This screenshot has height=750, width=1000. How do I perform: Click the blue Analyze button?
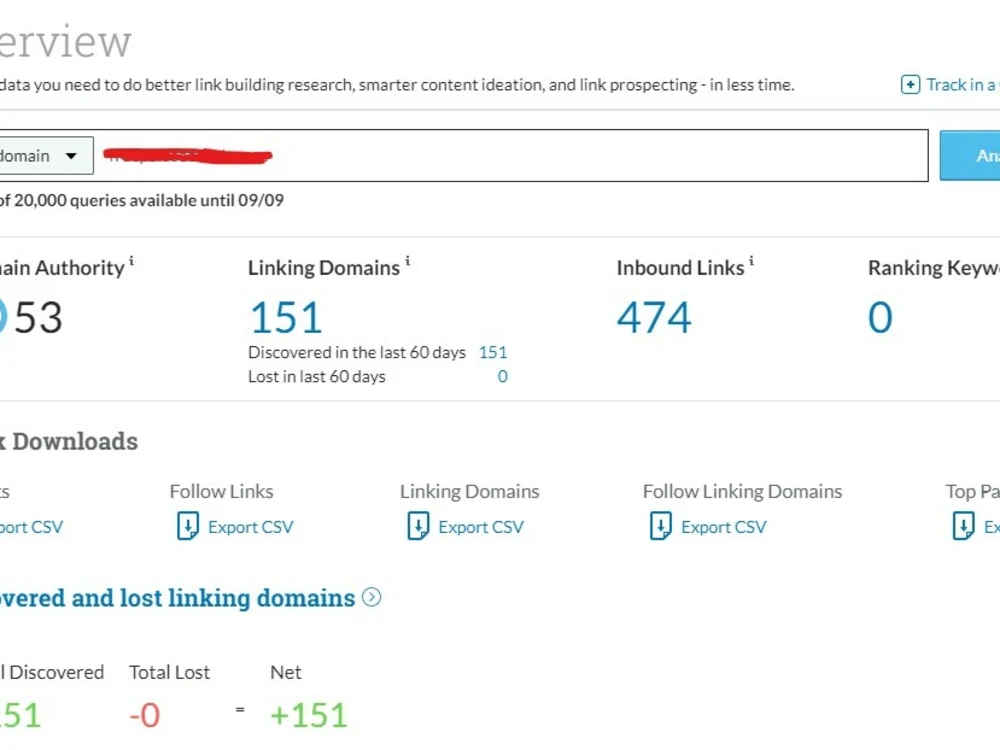click(970, 156)
